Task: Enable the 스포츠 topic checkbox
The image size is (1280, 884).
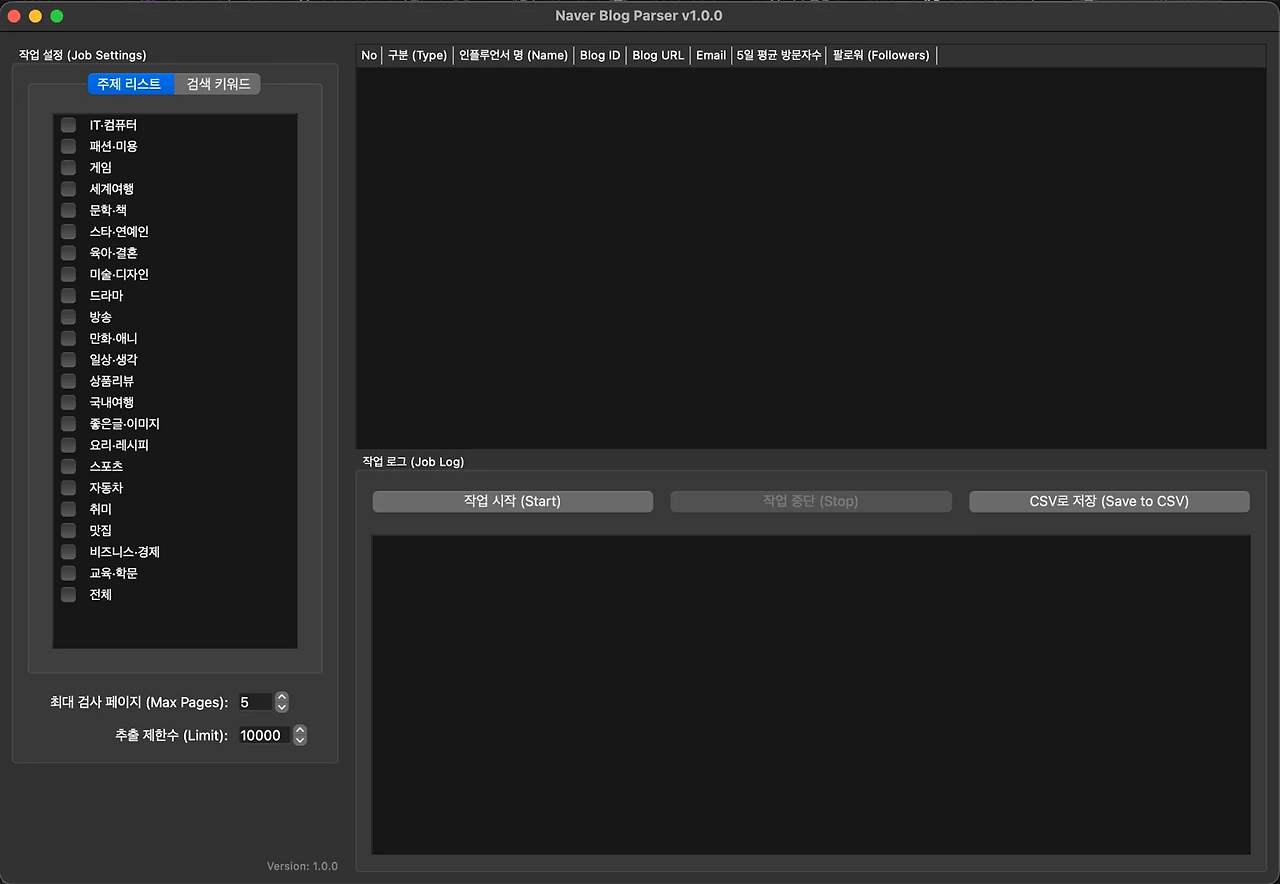Action: (67, 466)
